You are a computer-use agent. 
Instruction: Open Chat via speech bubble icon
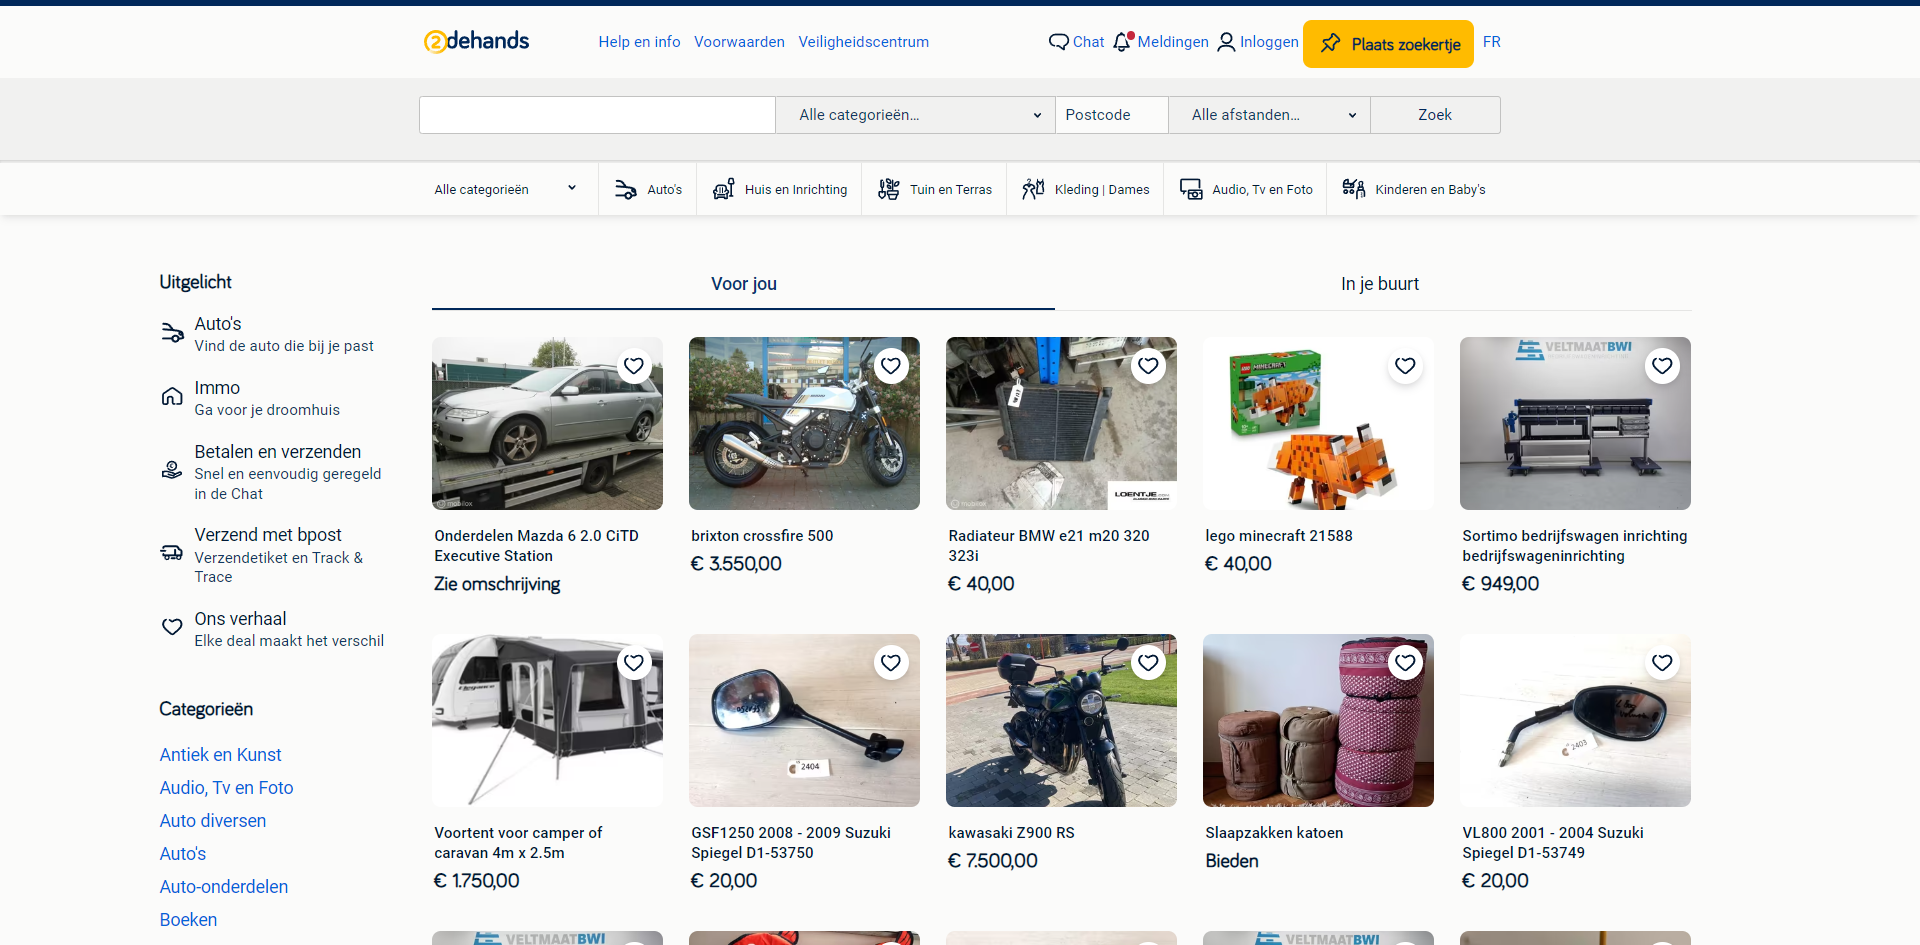click(1058, 42)
